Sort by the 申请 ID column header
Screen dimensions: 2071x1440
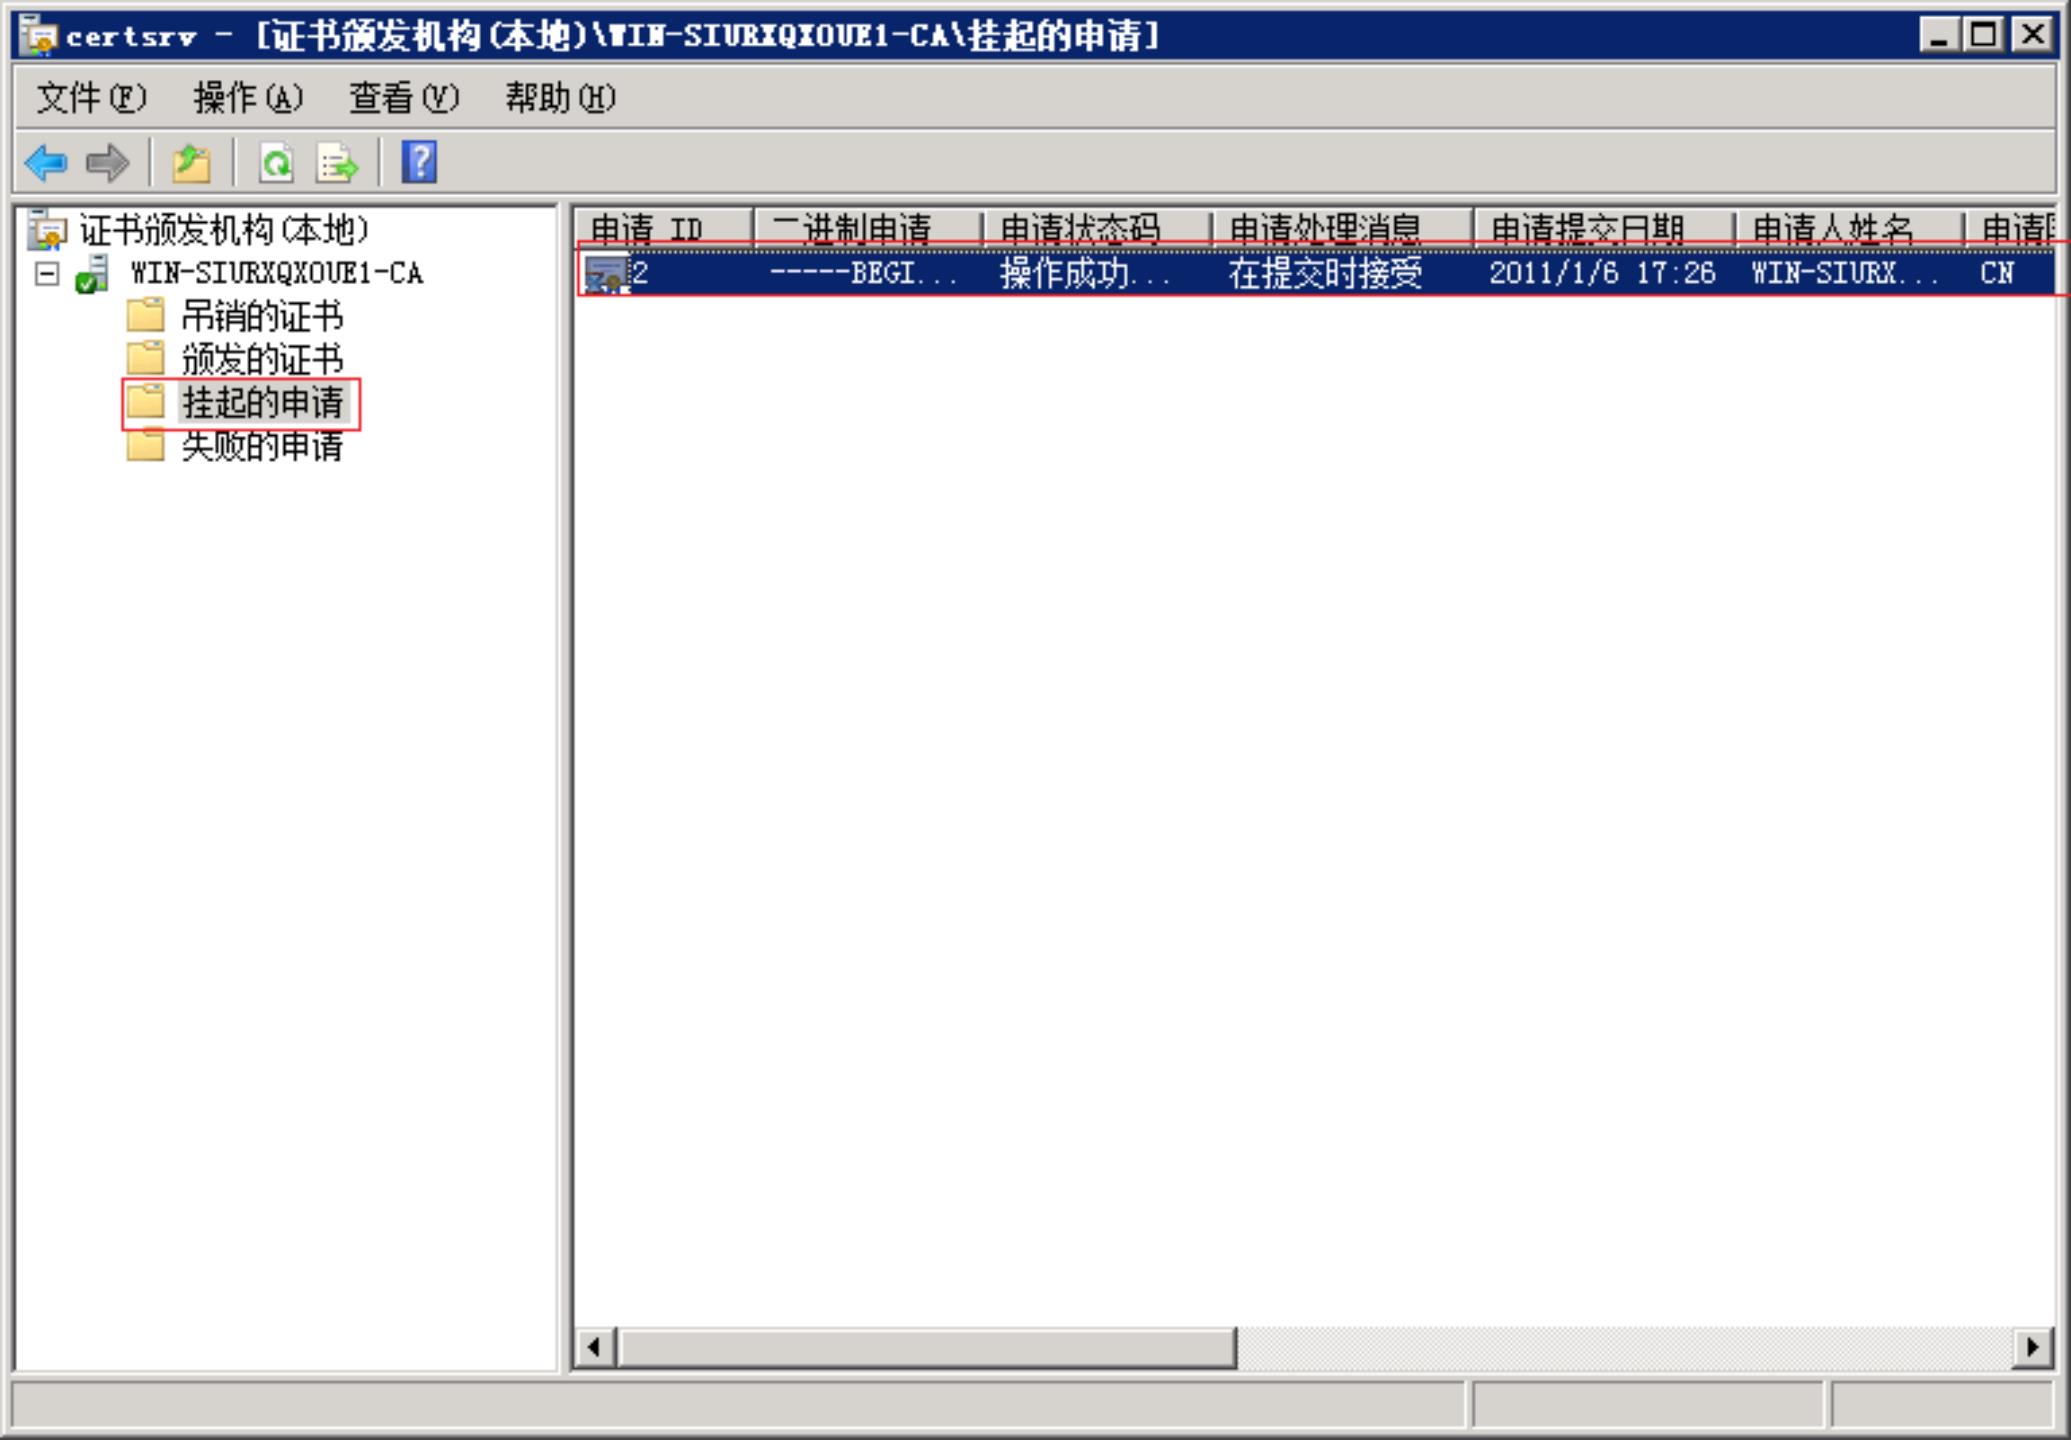tap(663, 229)
